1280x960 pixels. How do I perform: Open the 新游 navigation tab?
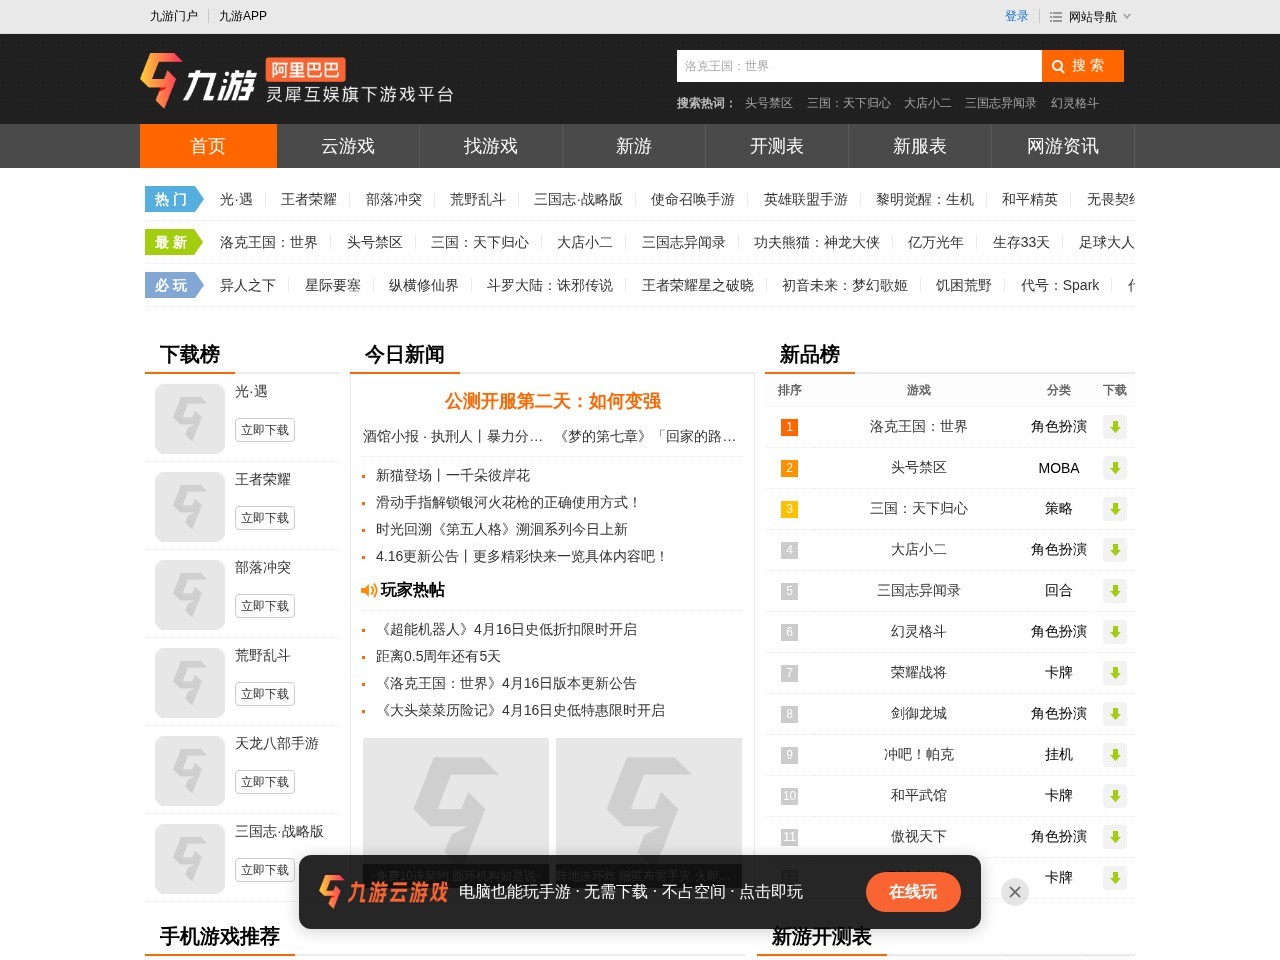(632, 146)
